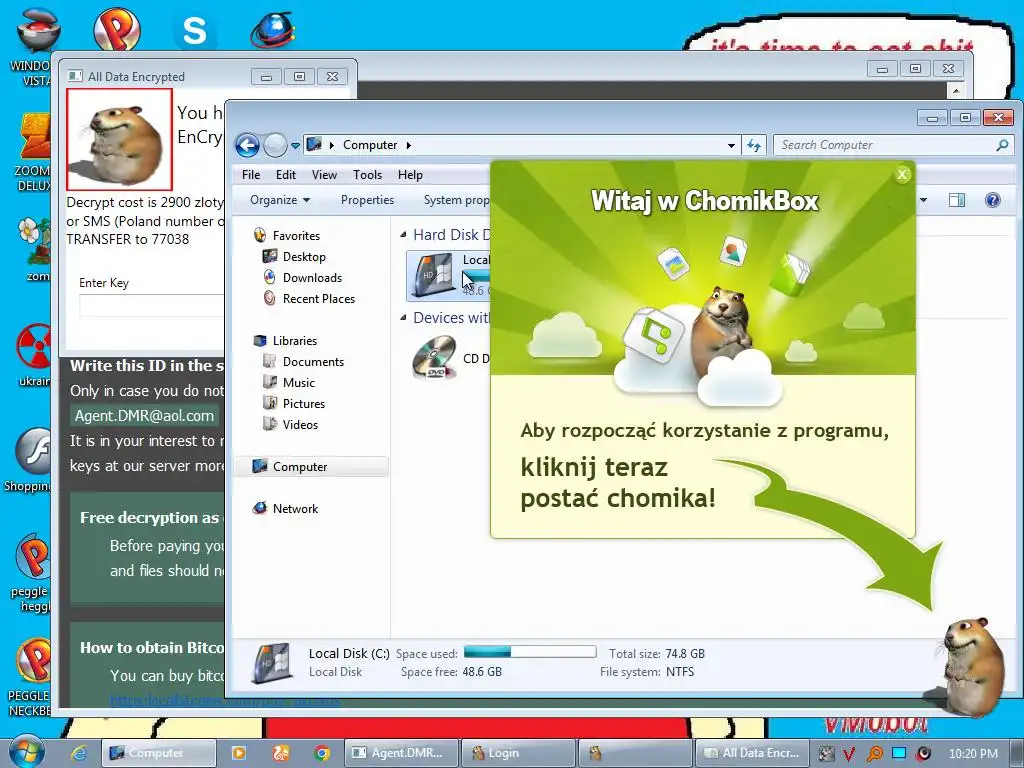Viewport: 1024px width, 768px height.
Task: Open the Videos library
Action: (x=300, y=424)
